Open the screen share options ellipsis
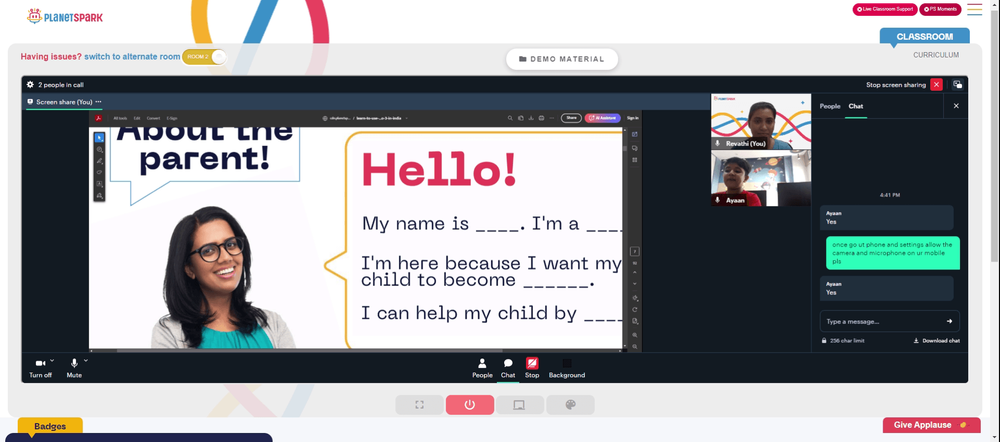 98,102
